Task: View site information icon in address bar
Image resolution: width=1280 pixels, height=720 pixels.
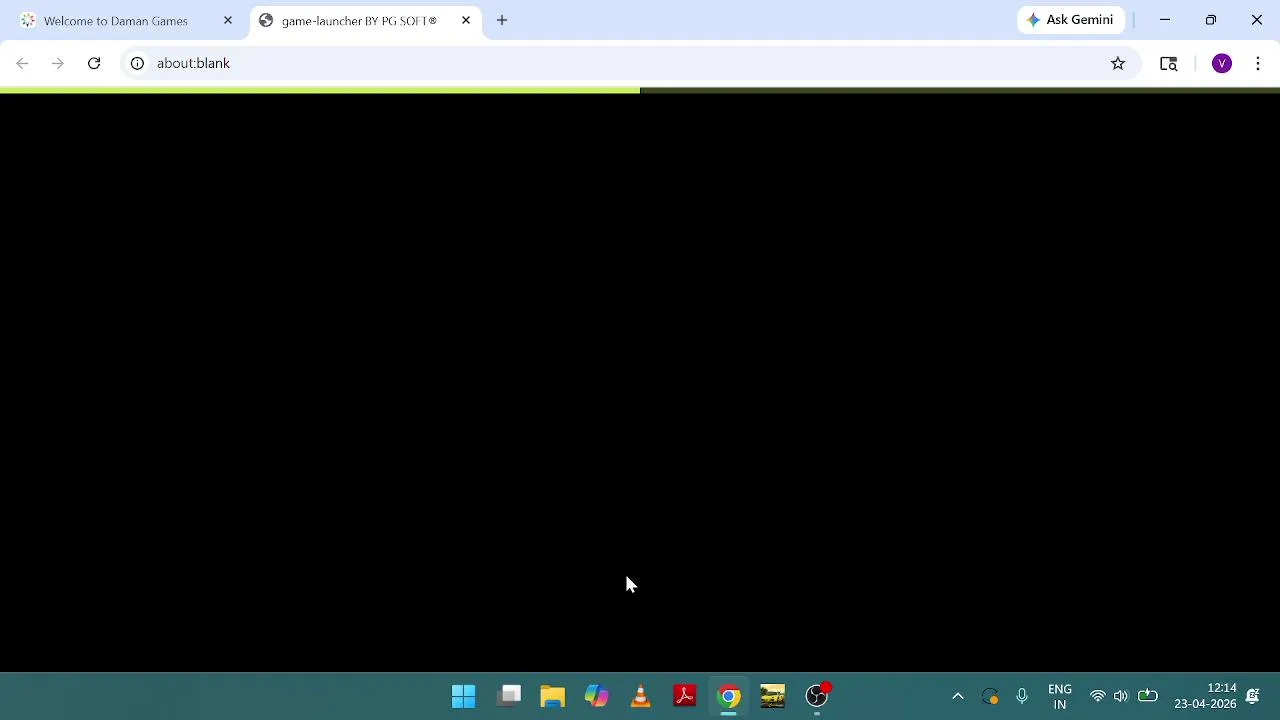Action: (x=137, y=63)
